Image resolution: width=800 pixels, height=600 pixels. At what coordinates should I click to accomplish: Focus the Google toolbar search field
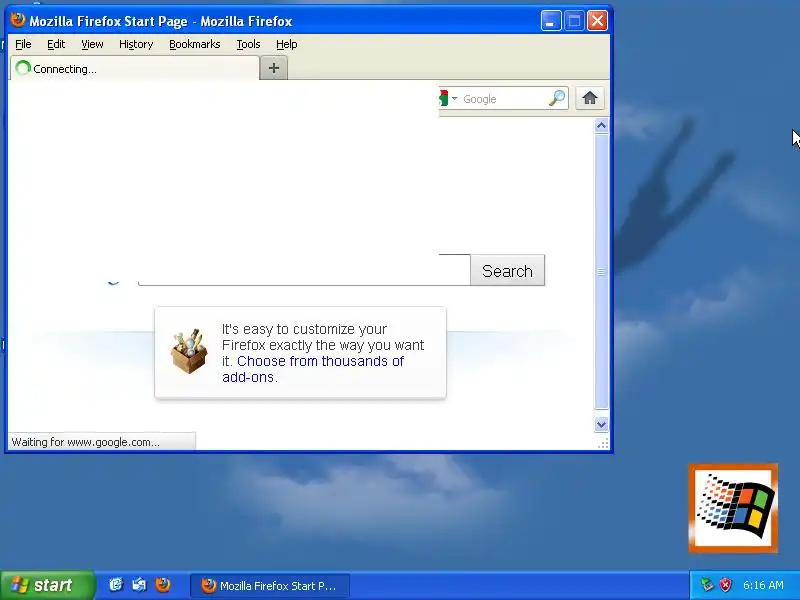click(504, 98)
